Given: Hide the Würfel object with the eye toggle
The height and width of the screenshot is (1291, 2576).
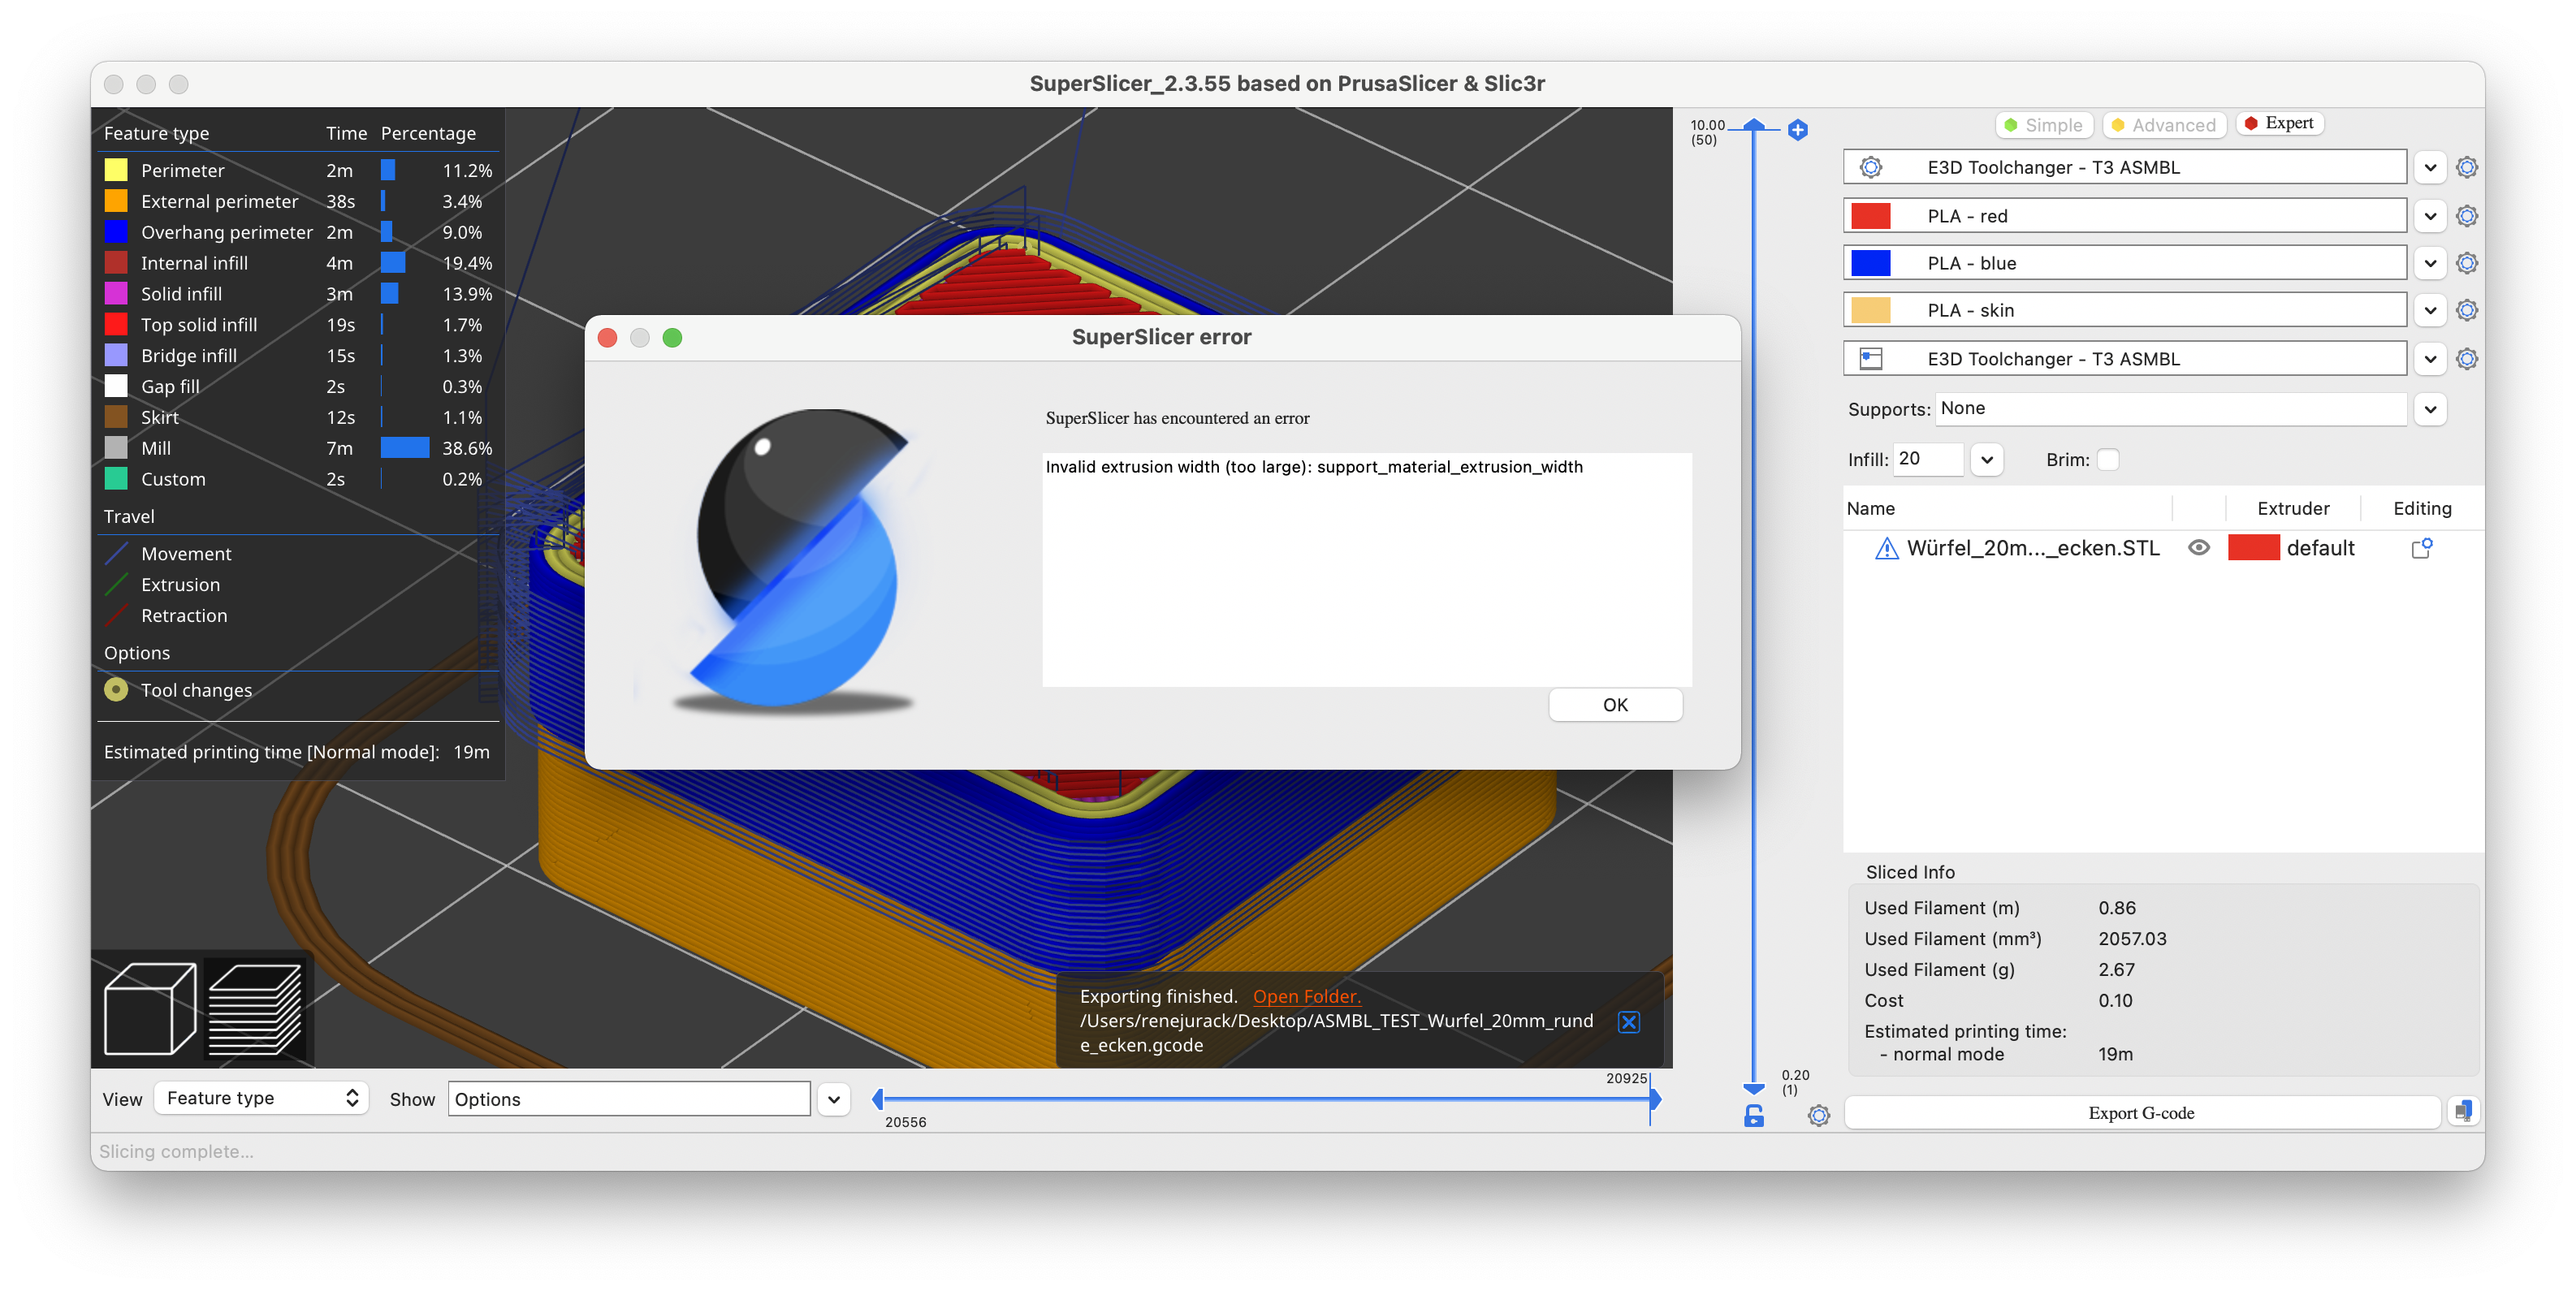Looking at the screenshot, I should 2199,548.
